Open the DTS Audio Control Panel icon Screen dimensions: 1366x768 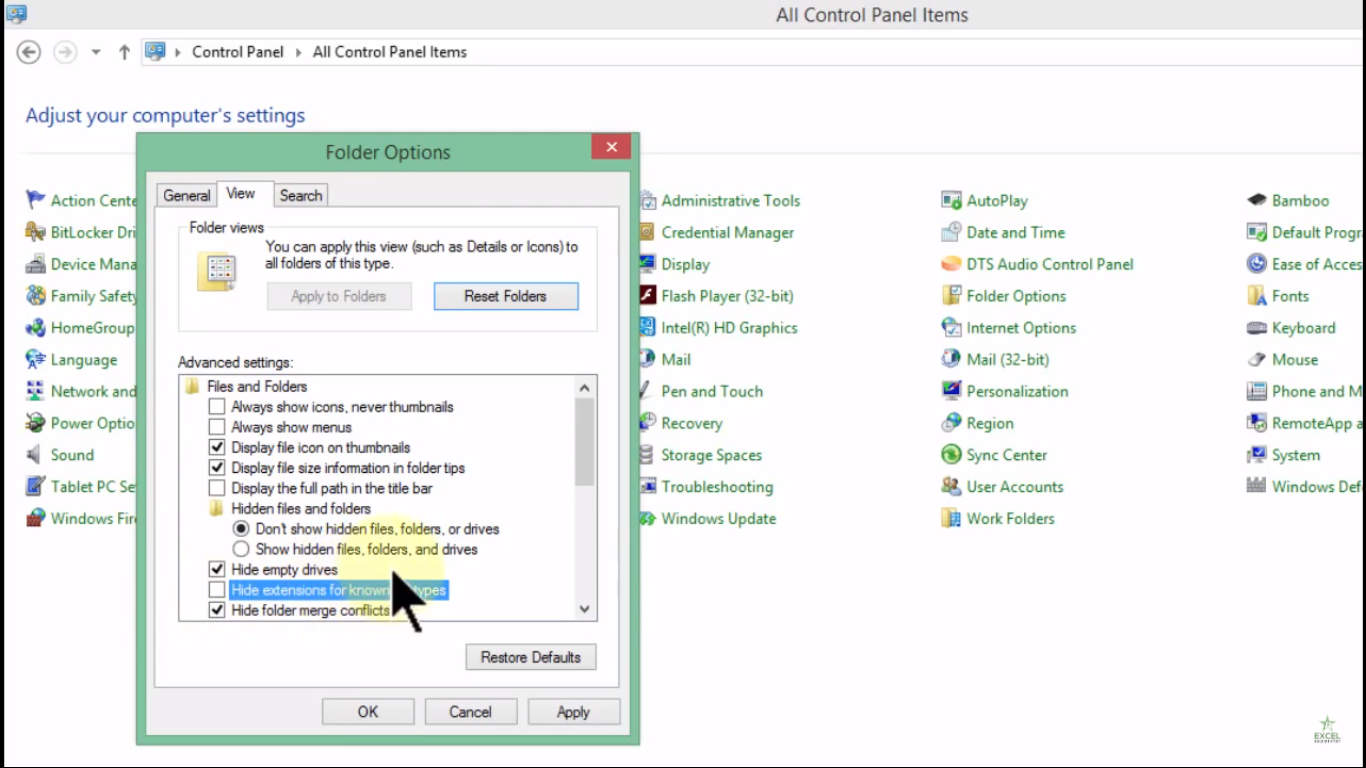click(1037, 264)
